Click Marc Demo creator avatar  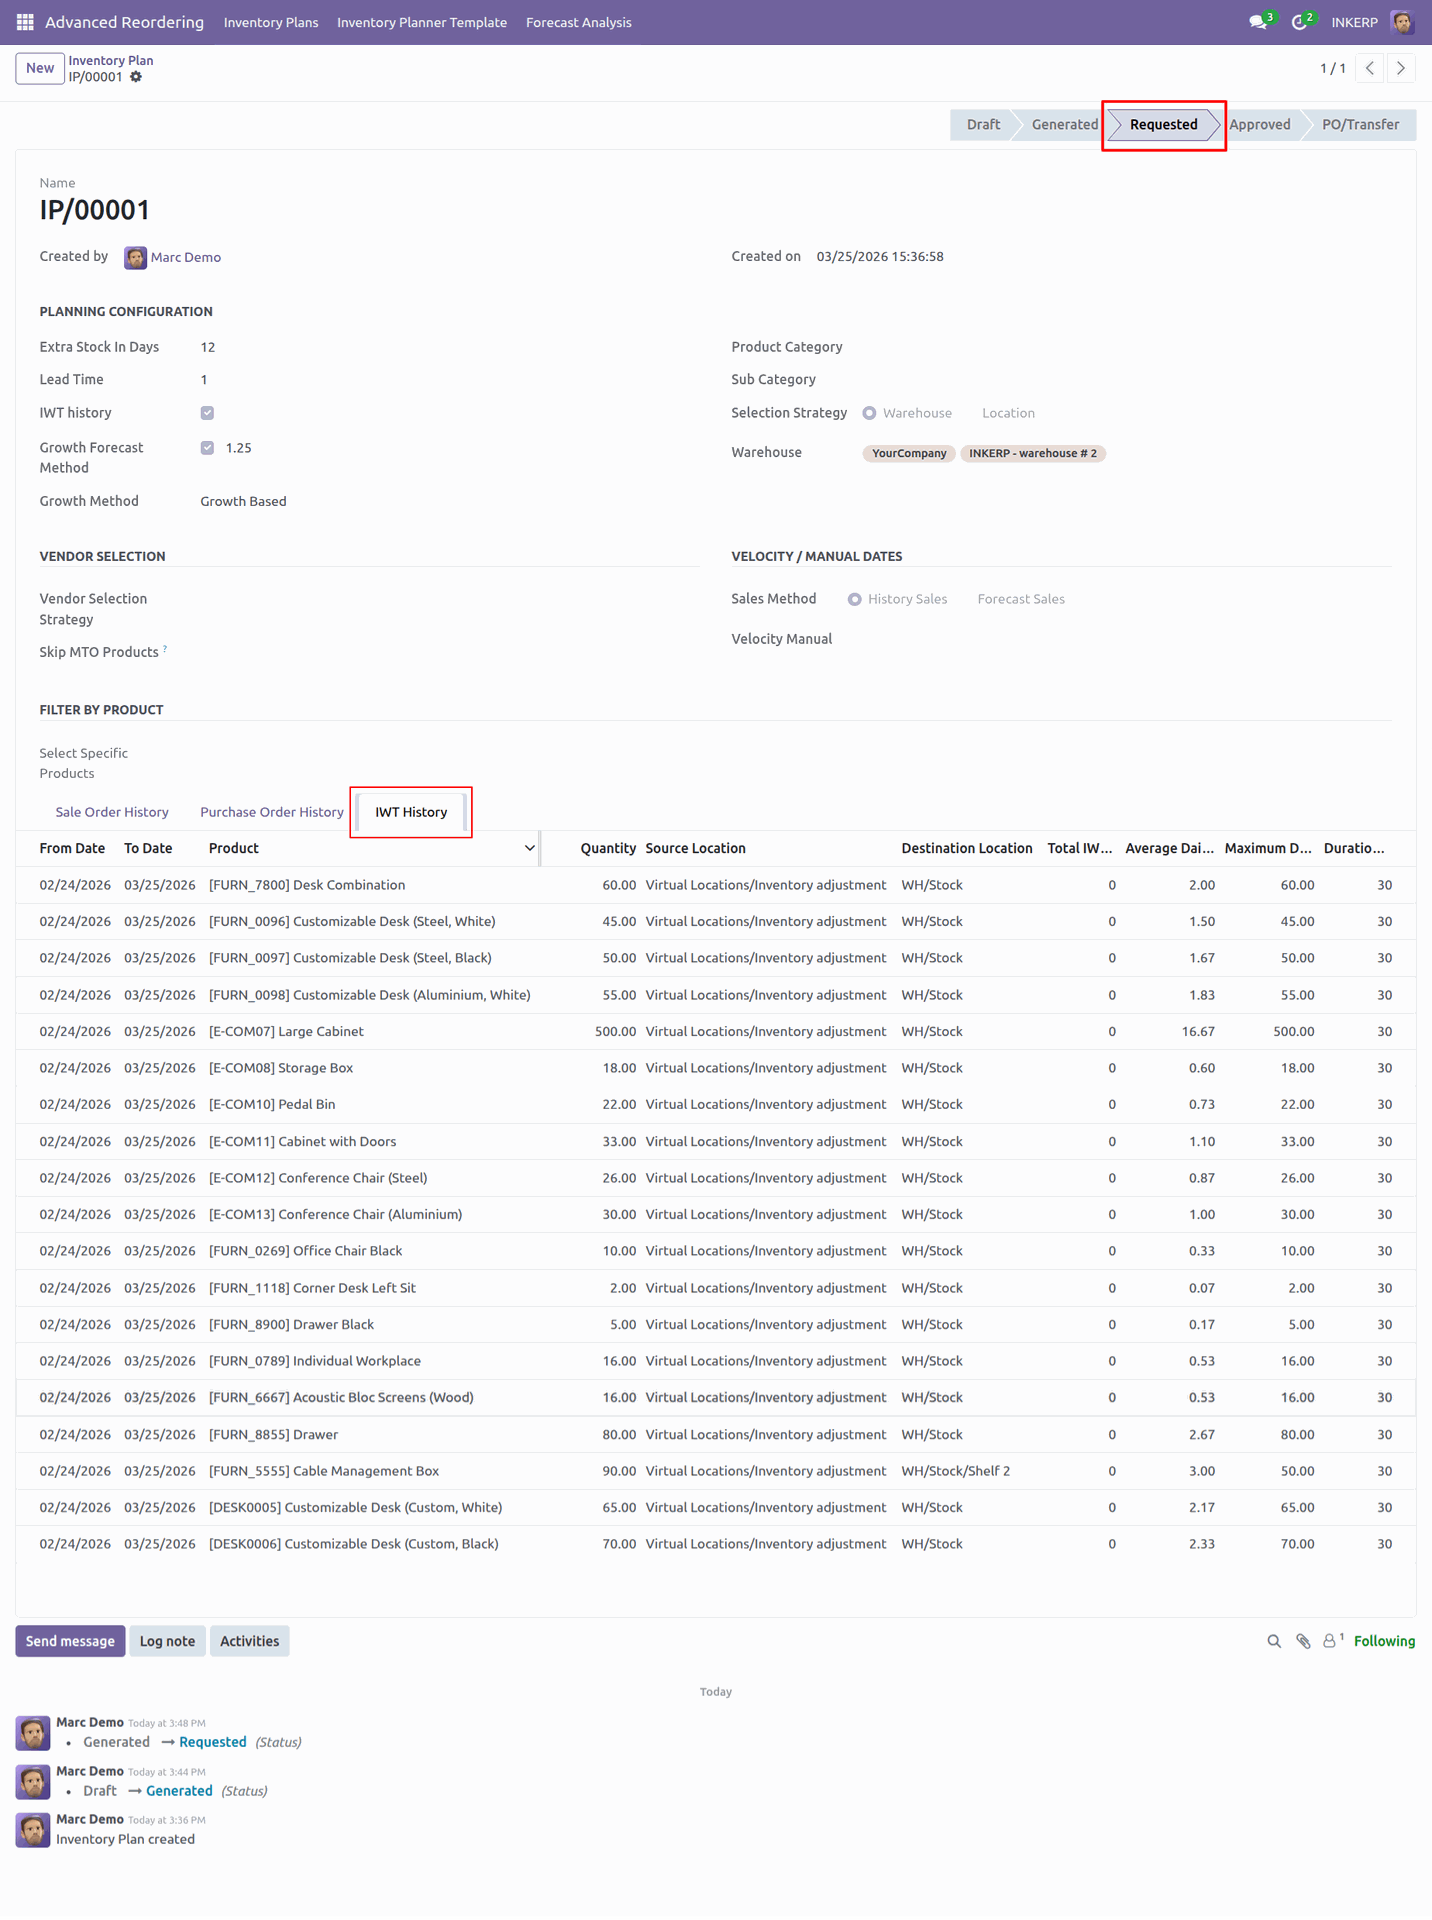pos(135,258)
